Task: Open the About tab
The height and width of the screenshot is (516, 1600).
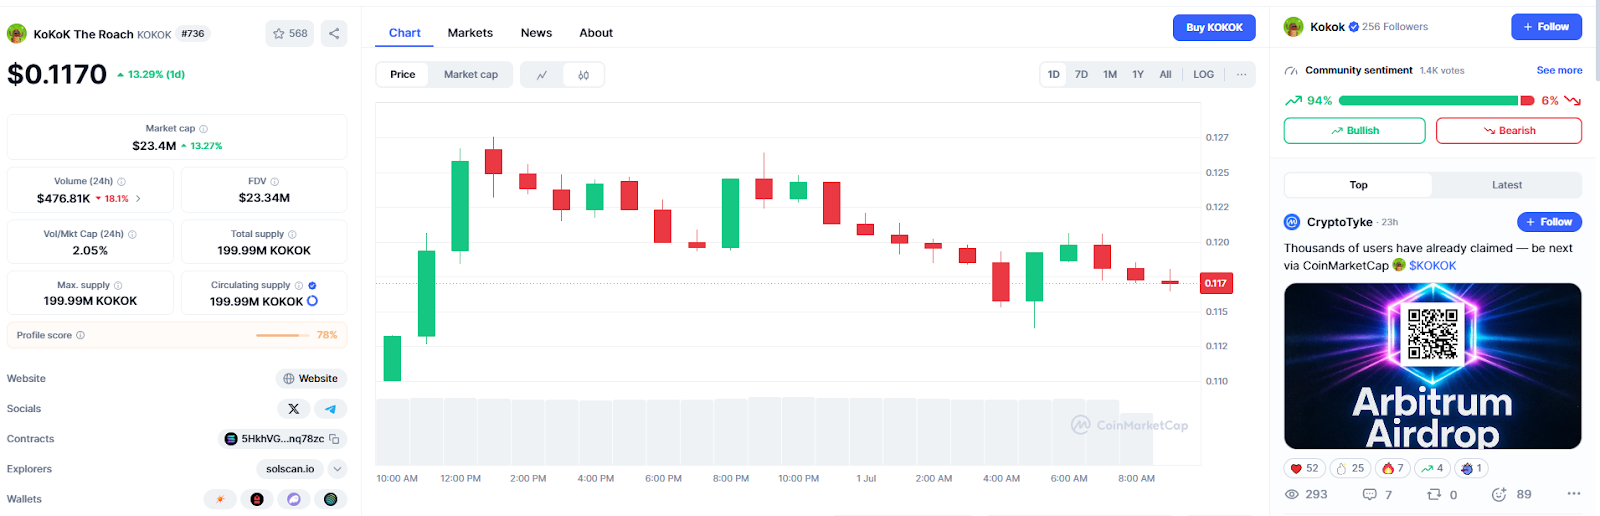Action: tap(596, 33)
